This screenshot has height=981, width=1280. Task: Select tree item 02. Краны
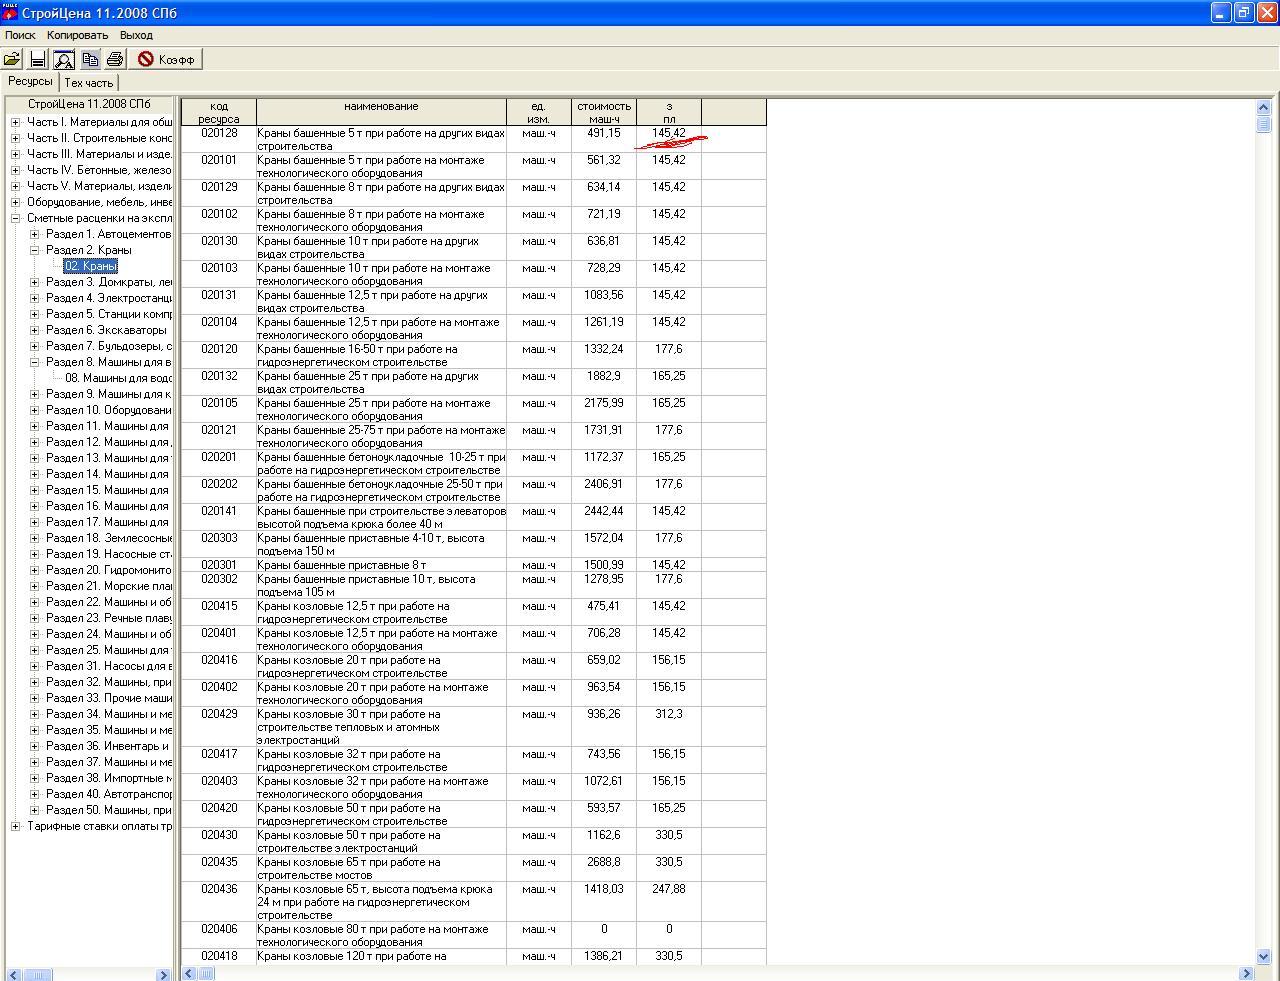click(x=91, y=266)
